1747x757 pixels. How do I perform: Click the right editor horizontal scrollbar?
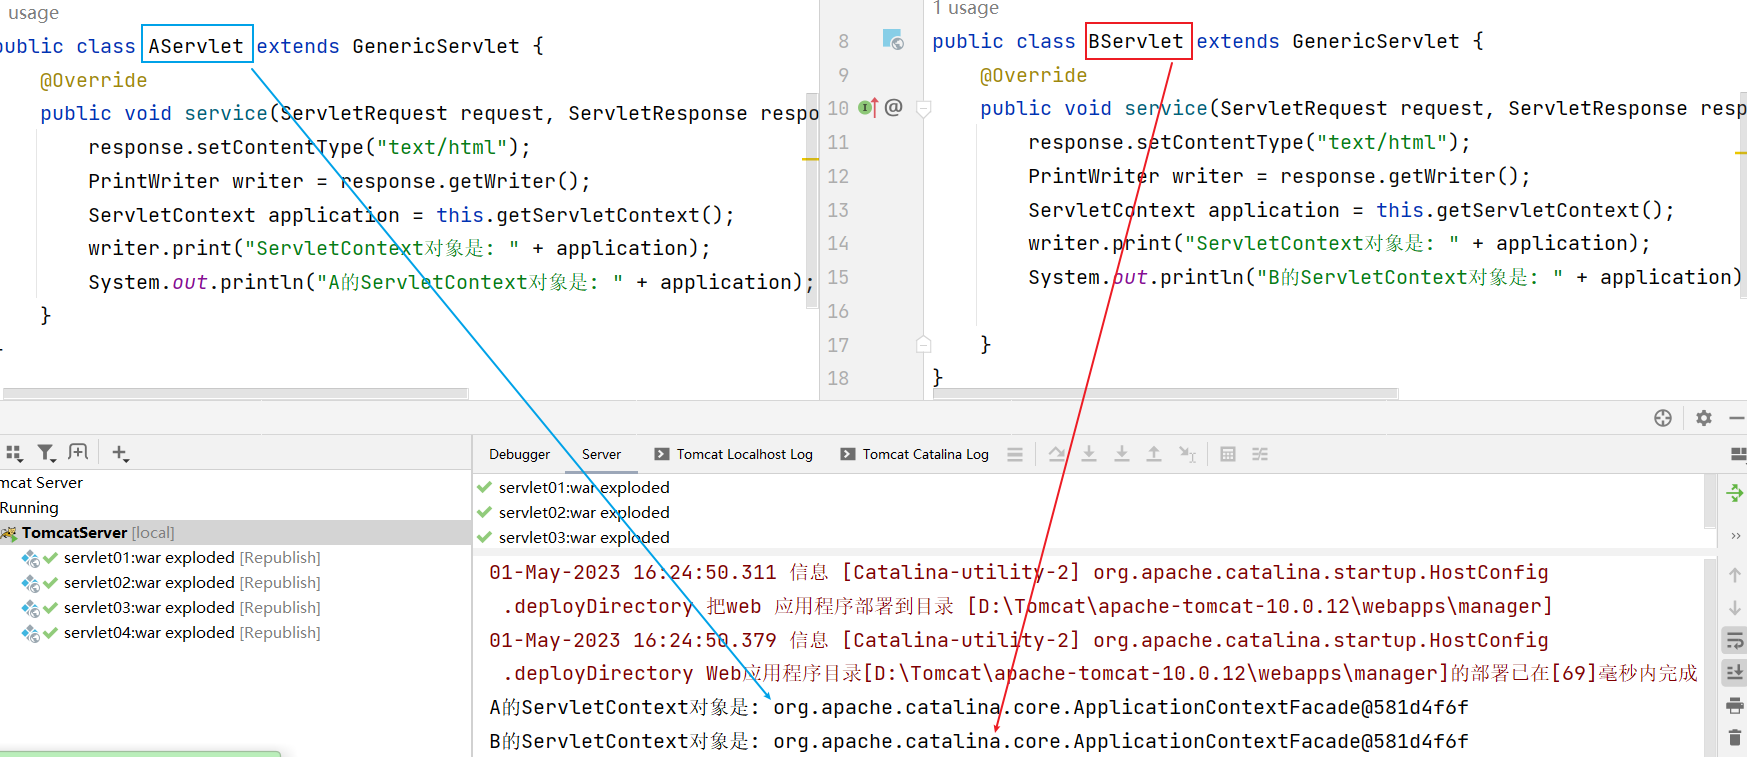pos(1165,394)
